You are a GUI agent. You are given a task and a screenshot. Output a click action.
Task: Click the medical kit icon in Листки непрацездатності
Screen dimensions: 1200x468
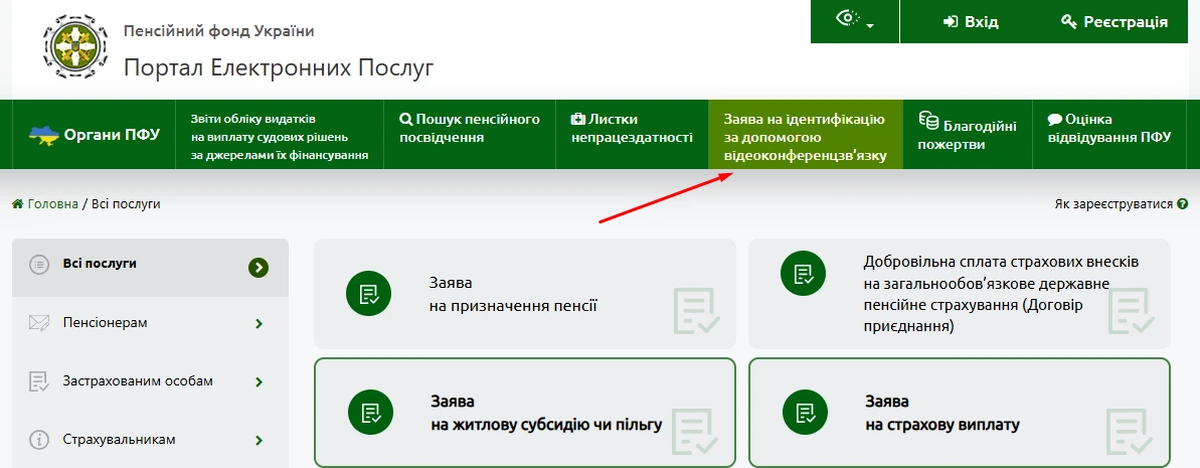coord(578,119)
